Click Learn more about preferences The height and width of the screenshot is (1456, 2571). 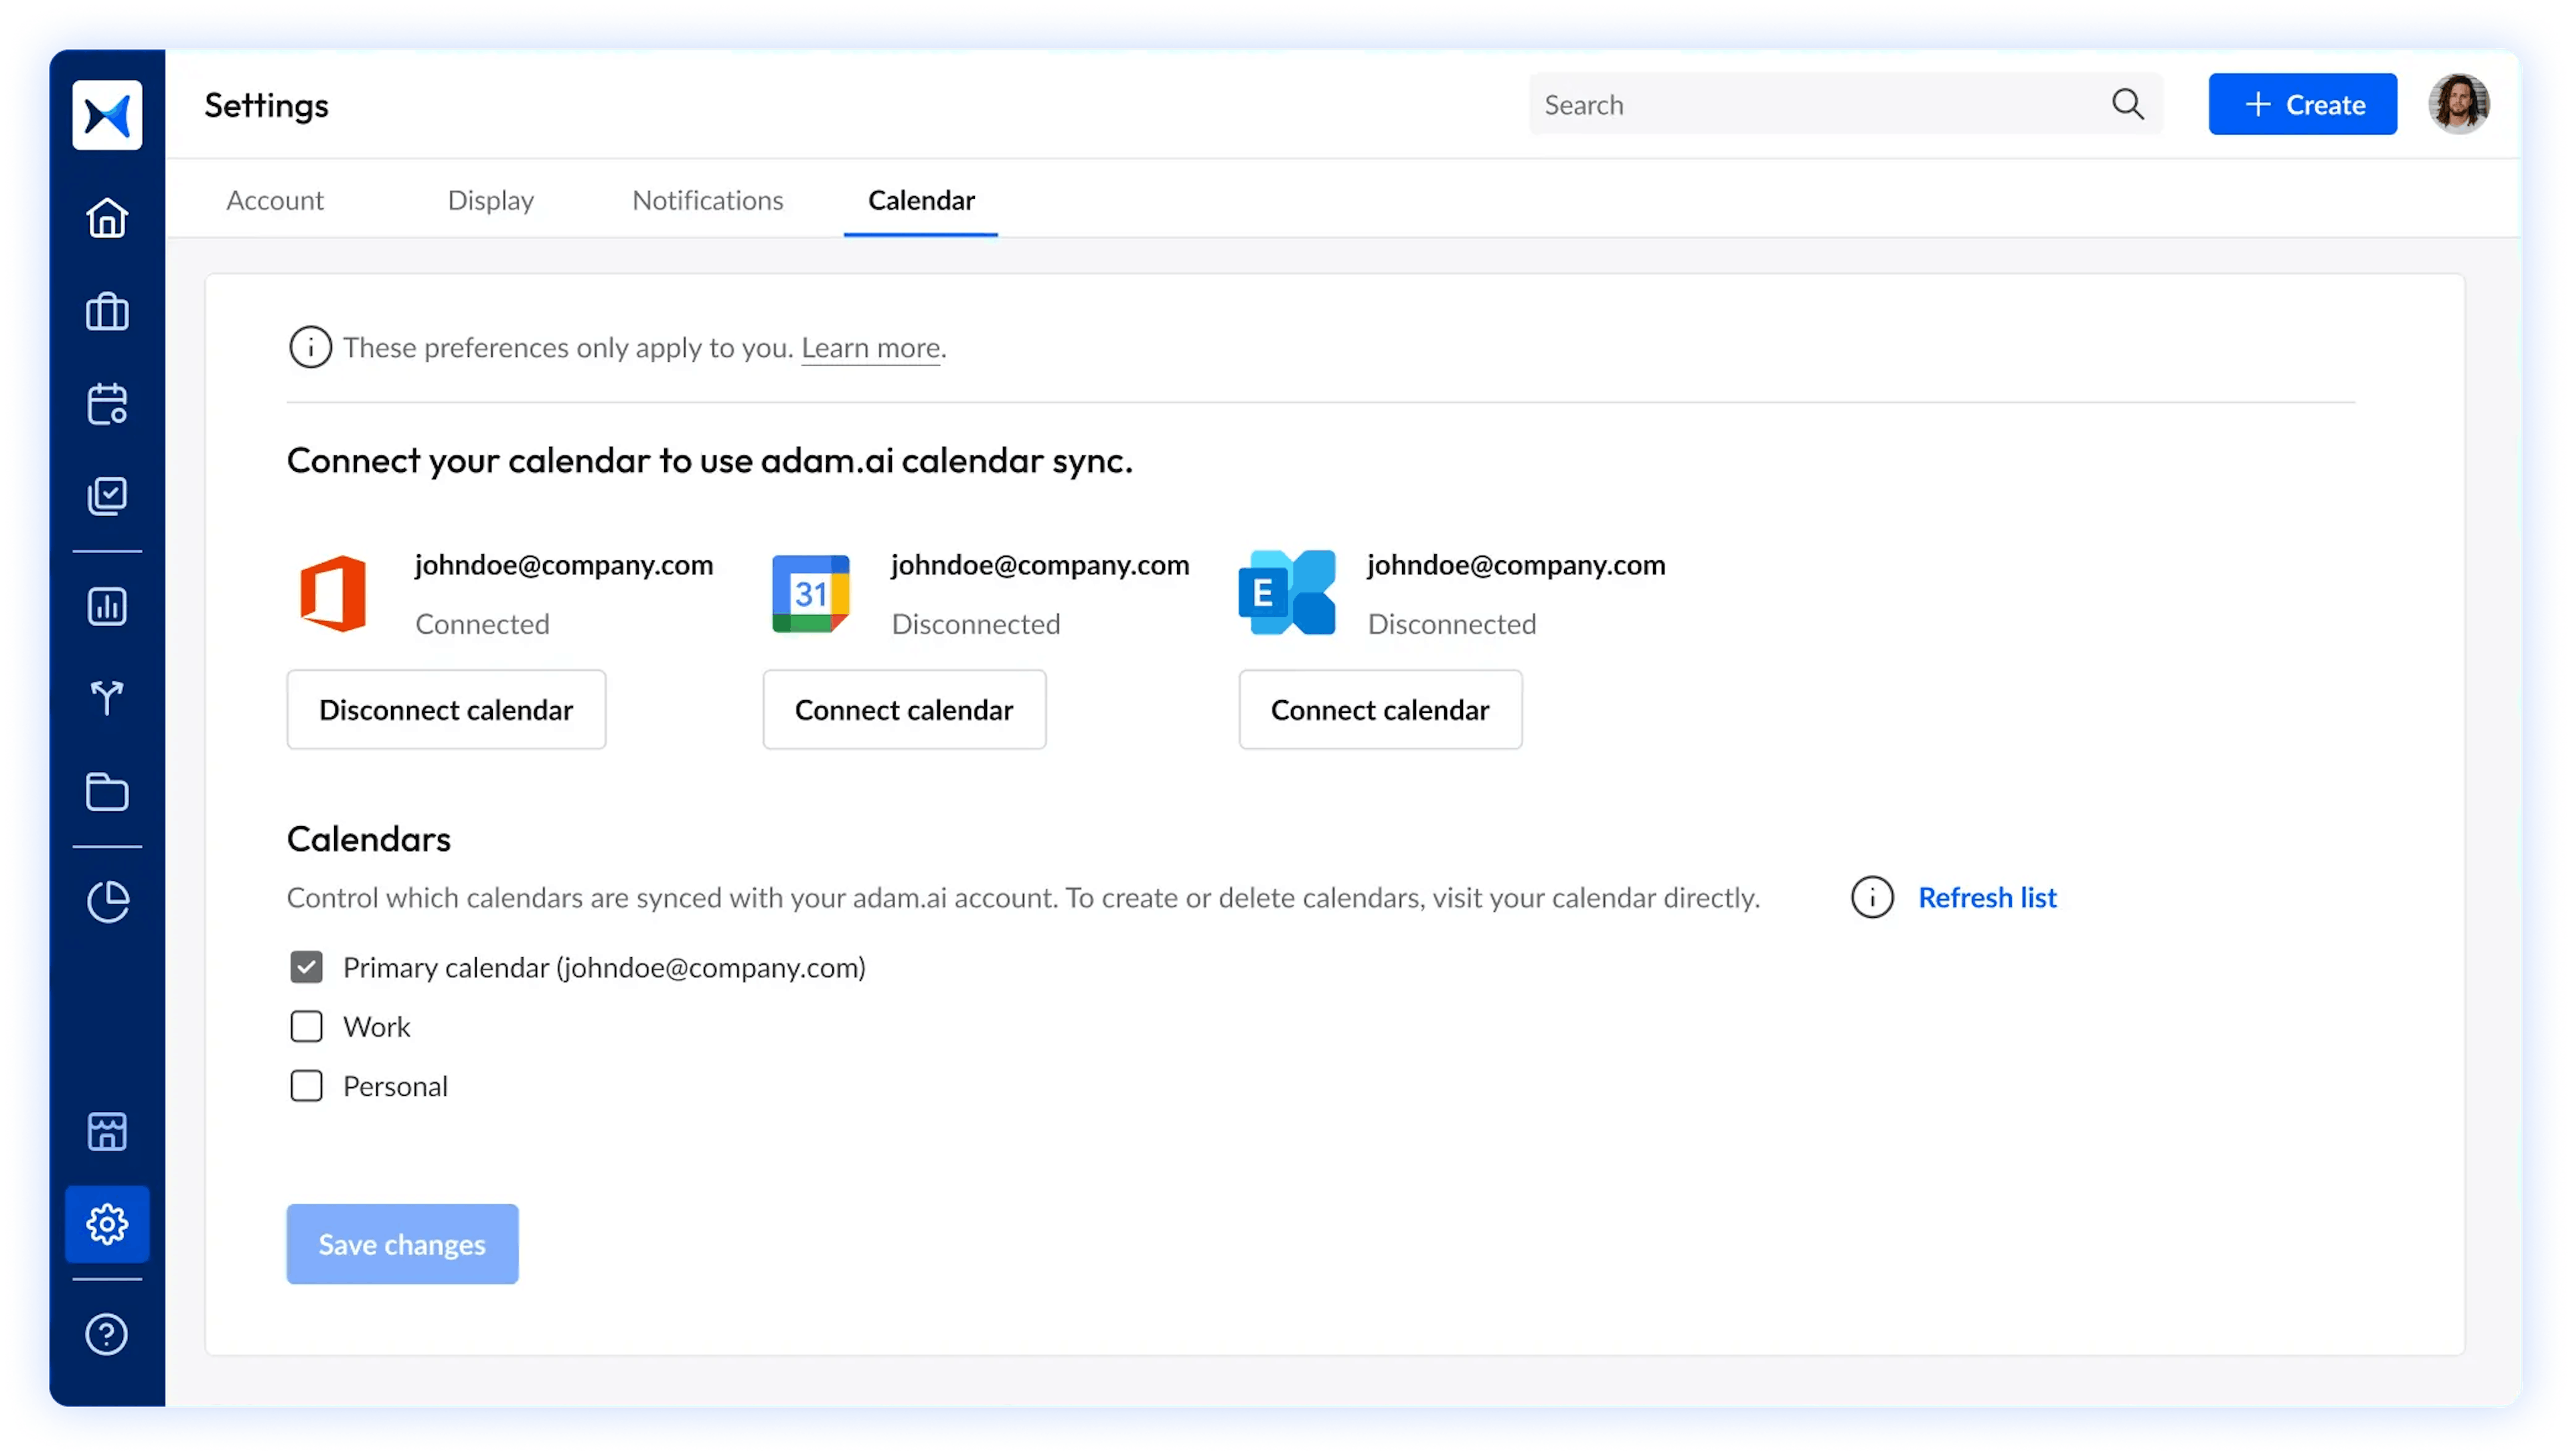click(870, 346)
